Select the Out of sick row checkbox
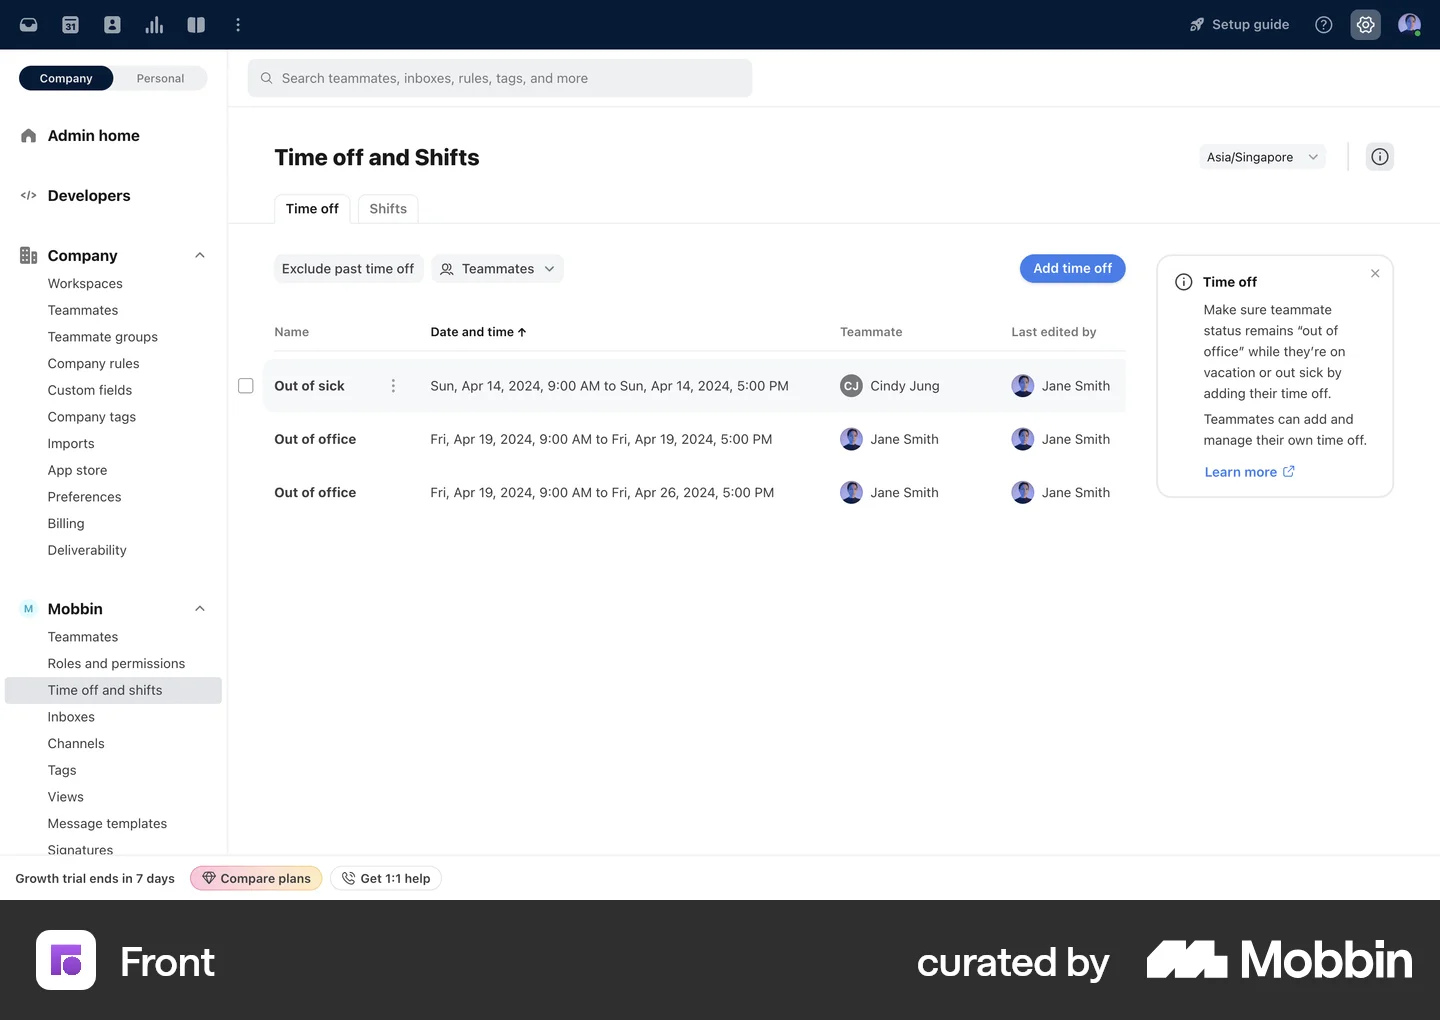Screen dimensions: 1440x1020 tap(246, 386)
